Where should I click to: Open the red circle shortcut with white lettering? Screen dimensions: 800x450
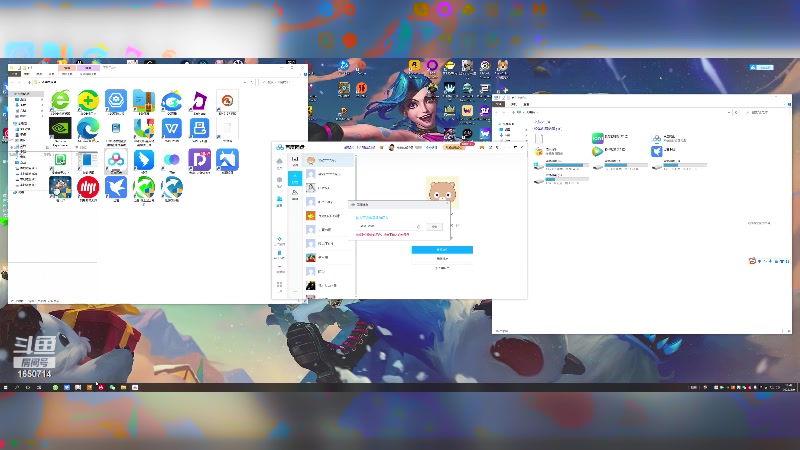[88, 187]
